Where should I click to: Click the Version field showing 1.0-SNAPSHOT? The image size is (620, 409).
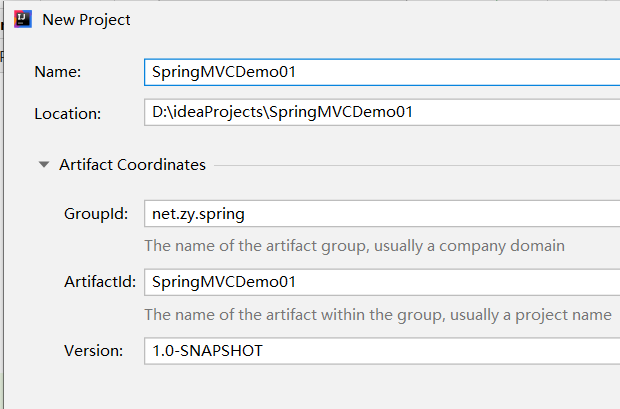click(x=380, y=351)
